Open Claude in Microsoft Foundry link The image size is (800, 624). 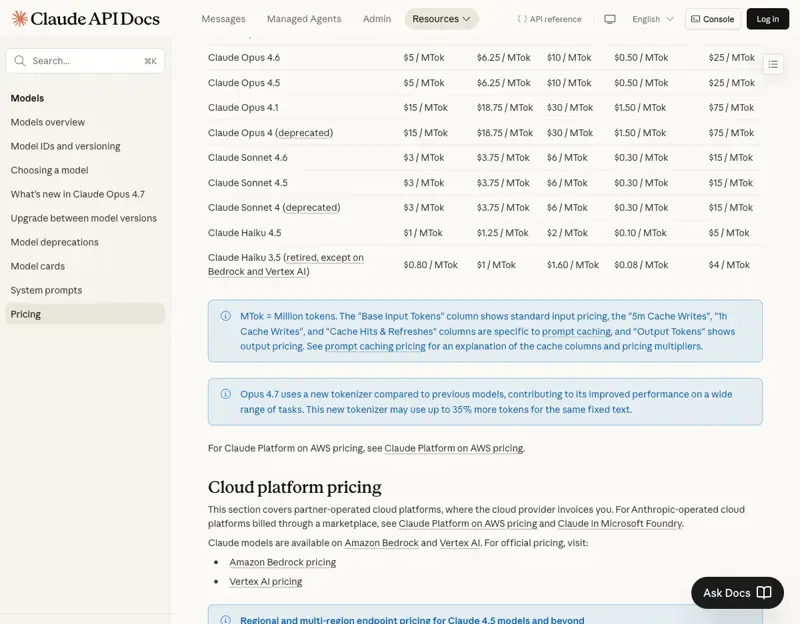pos(620,523)
